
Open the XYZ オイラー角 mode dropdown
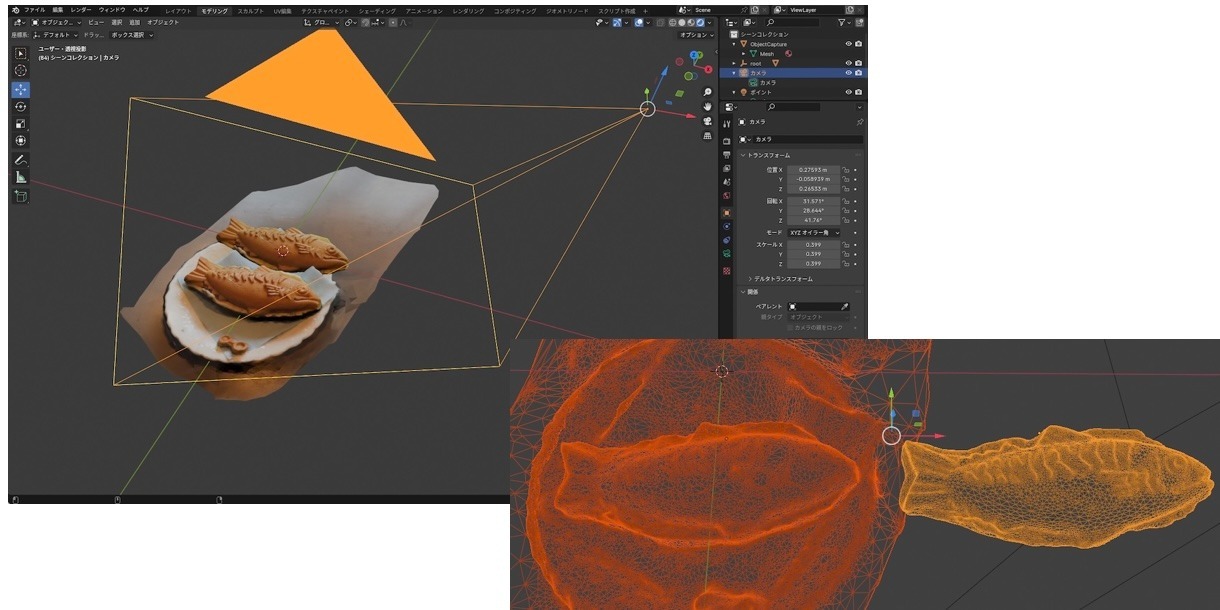pos(814,232)
